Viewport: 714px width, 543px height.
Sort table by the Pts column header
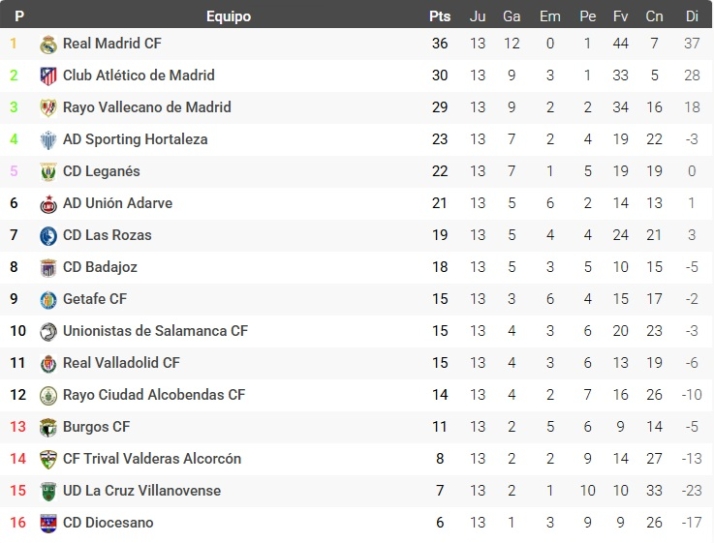point(439,16)
